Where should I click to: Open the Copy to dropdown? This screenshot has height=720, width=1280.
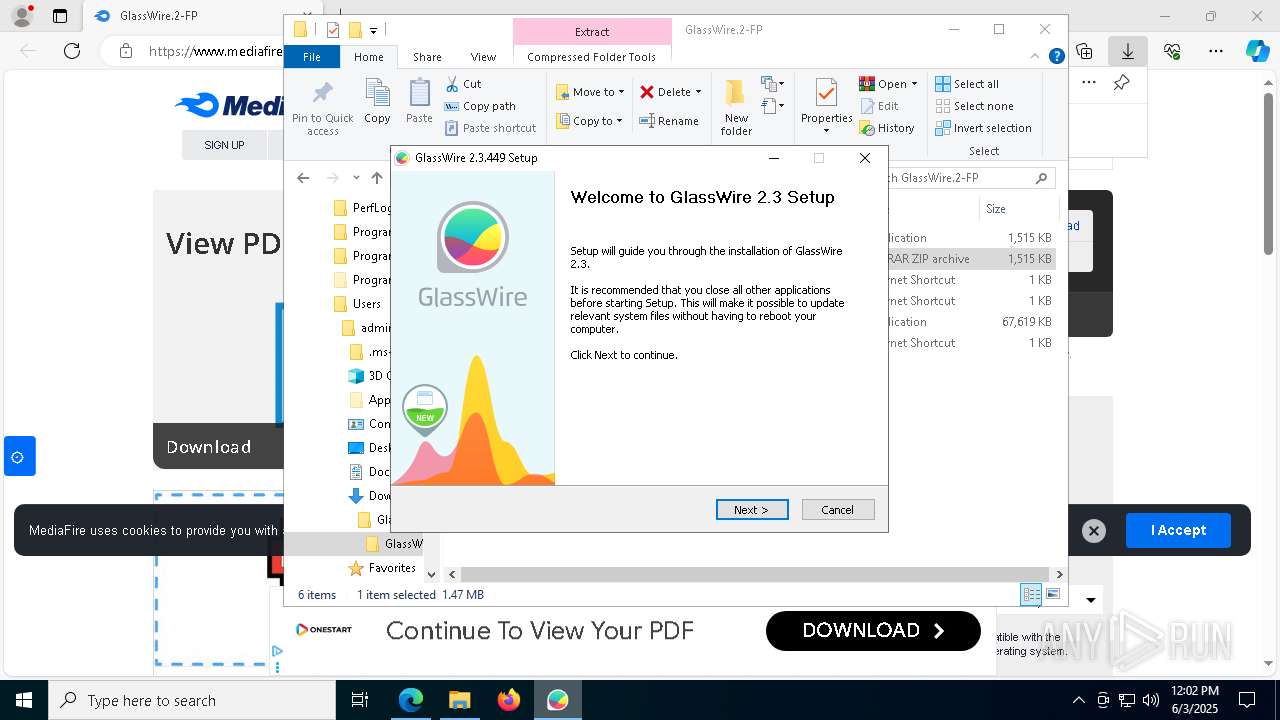589,121
